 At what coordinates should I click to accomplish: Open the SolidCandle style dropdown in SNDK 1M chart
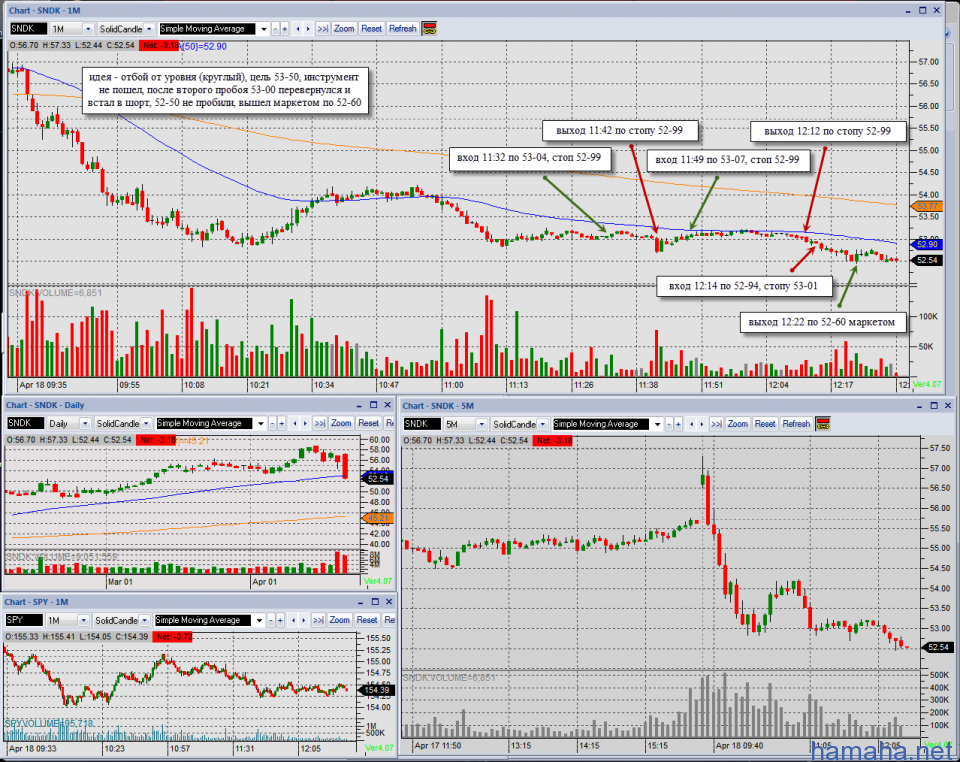click(149, 29)
